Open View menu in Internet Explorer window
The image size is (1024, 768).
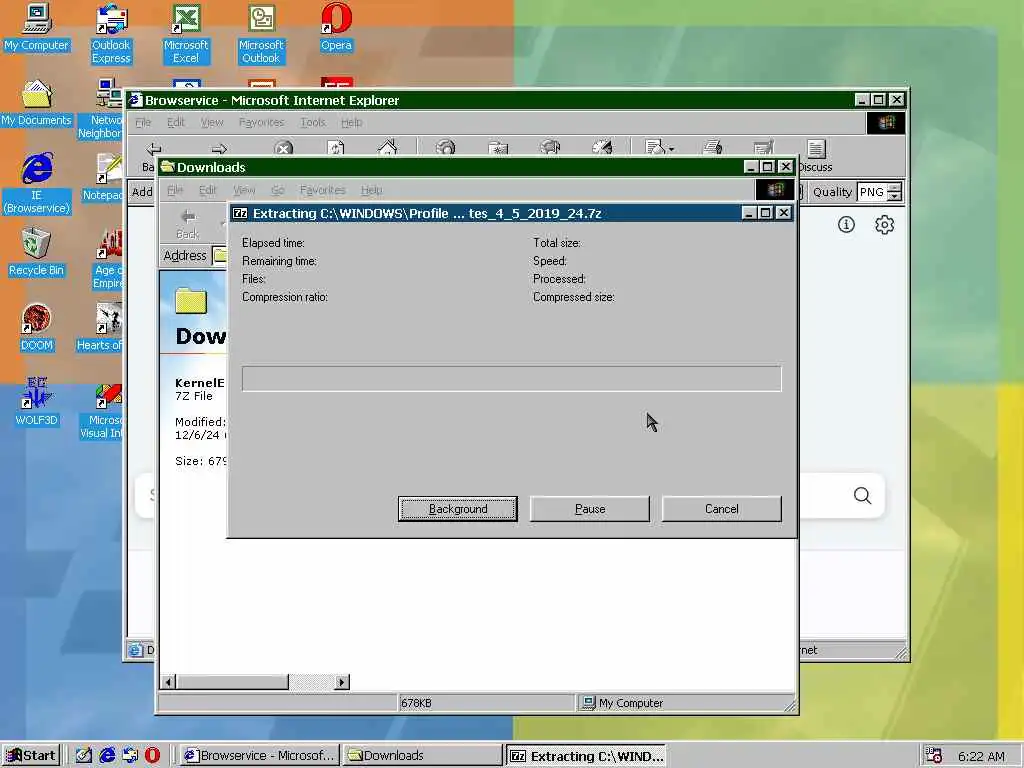pyautogui.click(x=212, y=122)
